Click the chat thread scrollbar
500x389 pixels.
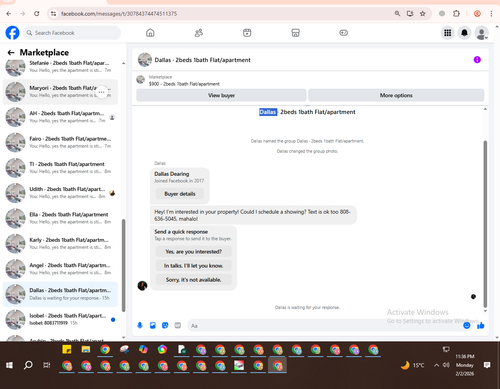[x=485, y=224]
